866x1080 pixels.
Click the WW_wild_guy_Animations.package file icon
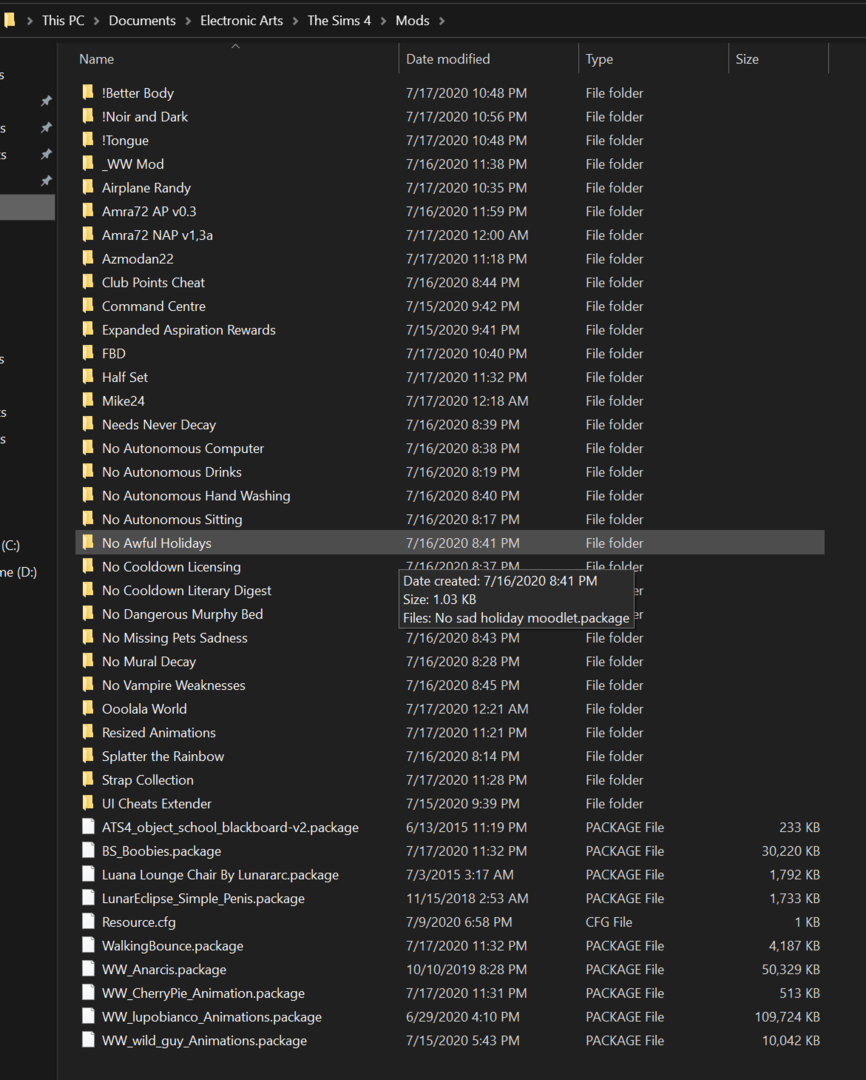tap(87, 1040)
